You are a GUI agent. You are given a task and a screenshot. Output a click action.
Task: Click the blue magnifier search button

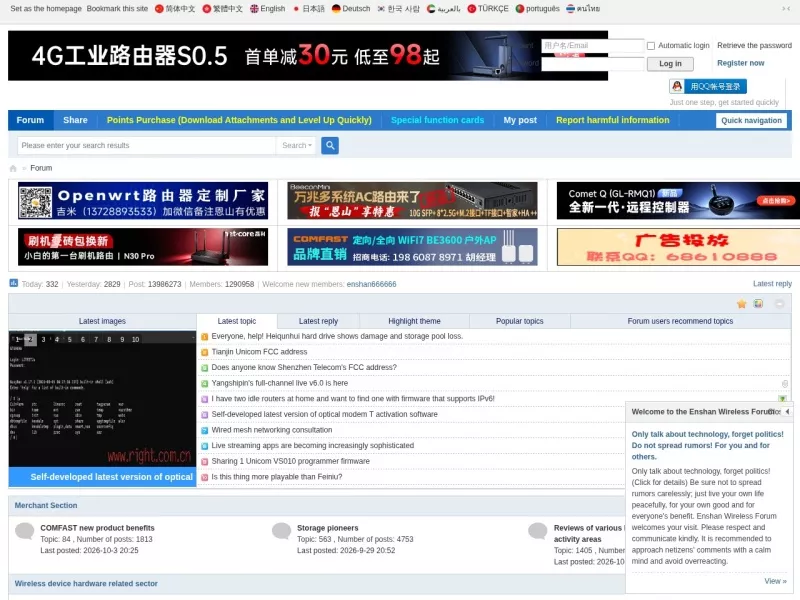[x=330, y=145]
